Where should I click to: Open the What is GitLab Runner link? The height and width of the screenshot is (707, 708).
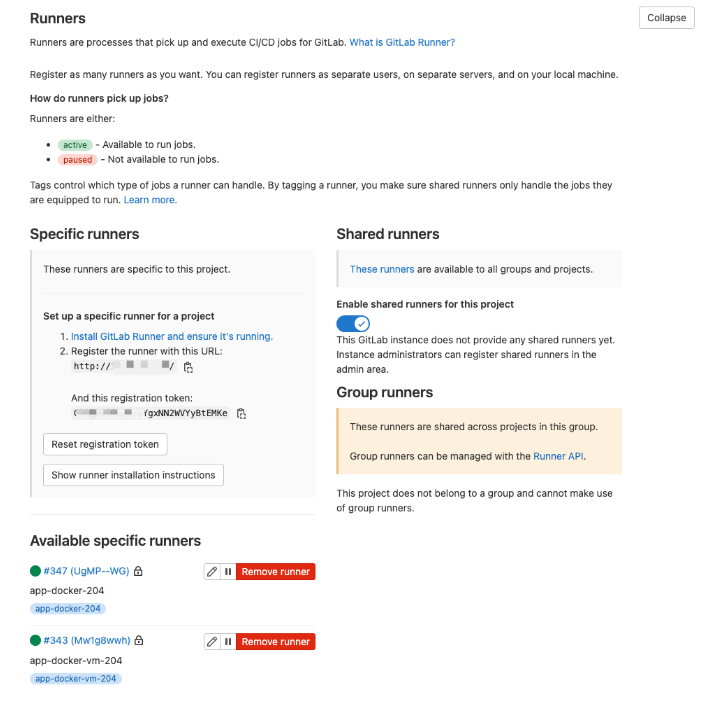[402, 42]
